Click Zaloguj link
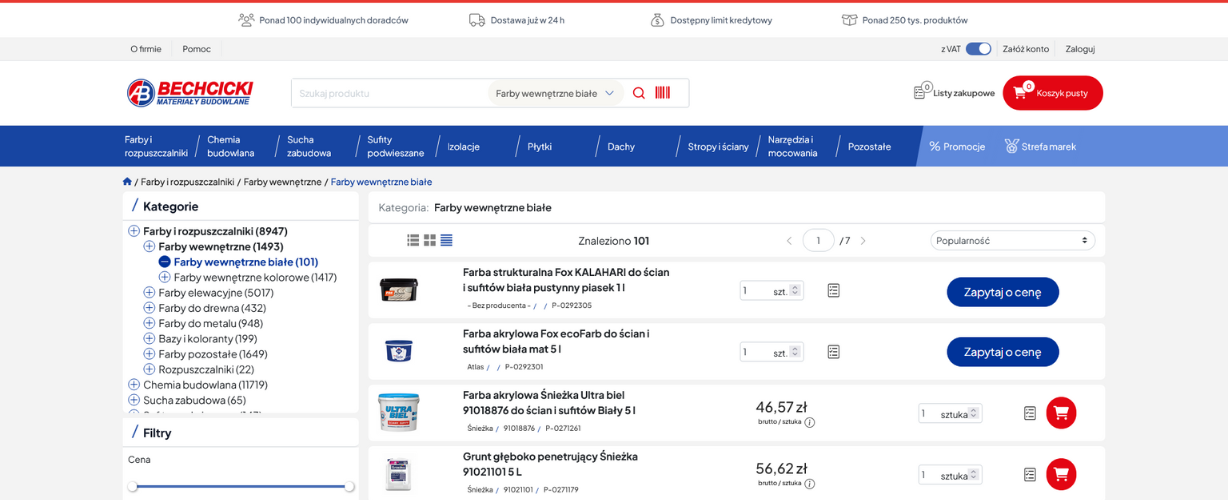Screen dimensions: 1228x500 [x=1080, y=49]
